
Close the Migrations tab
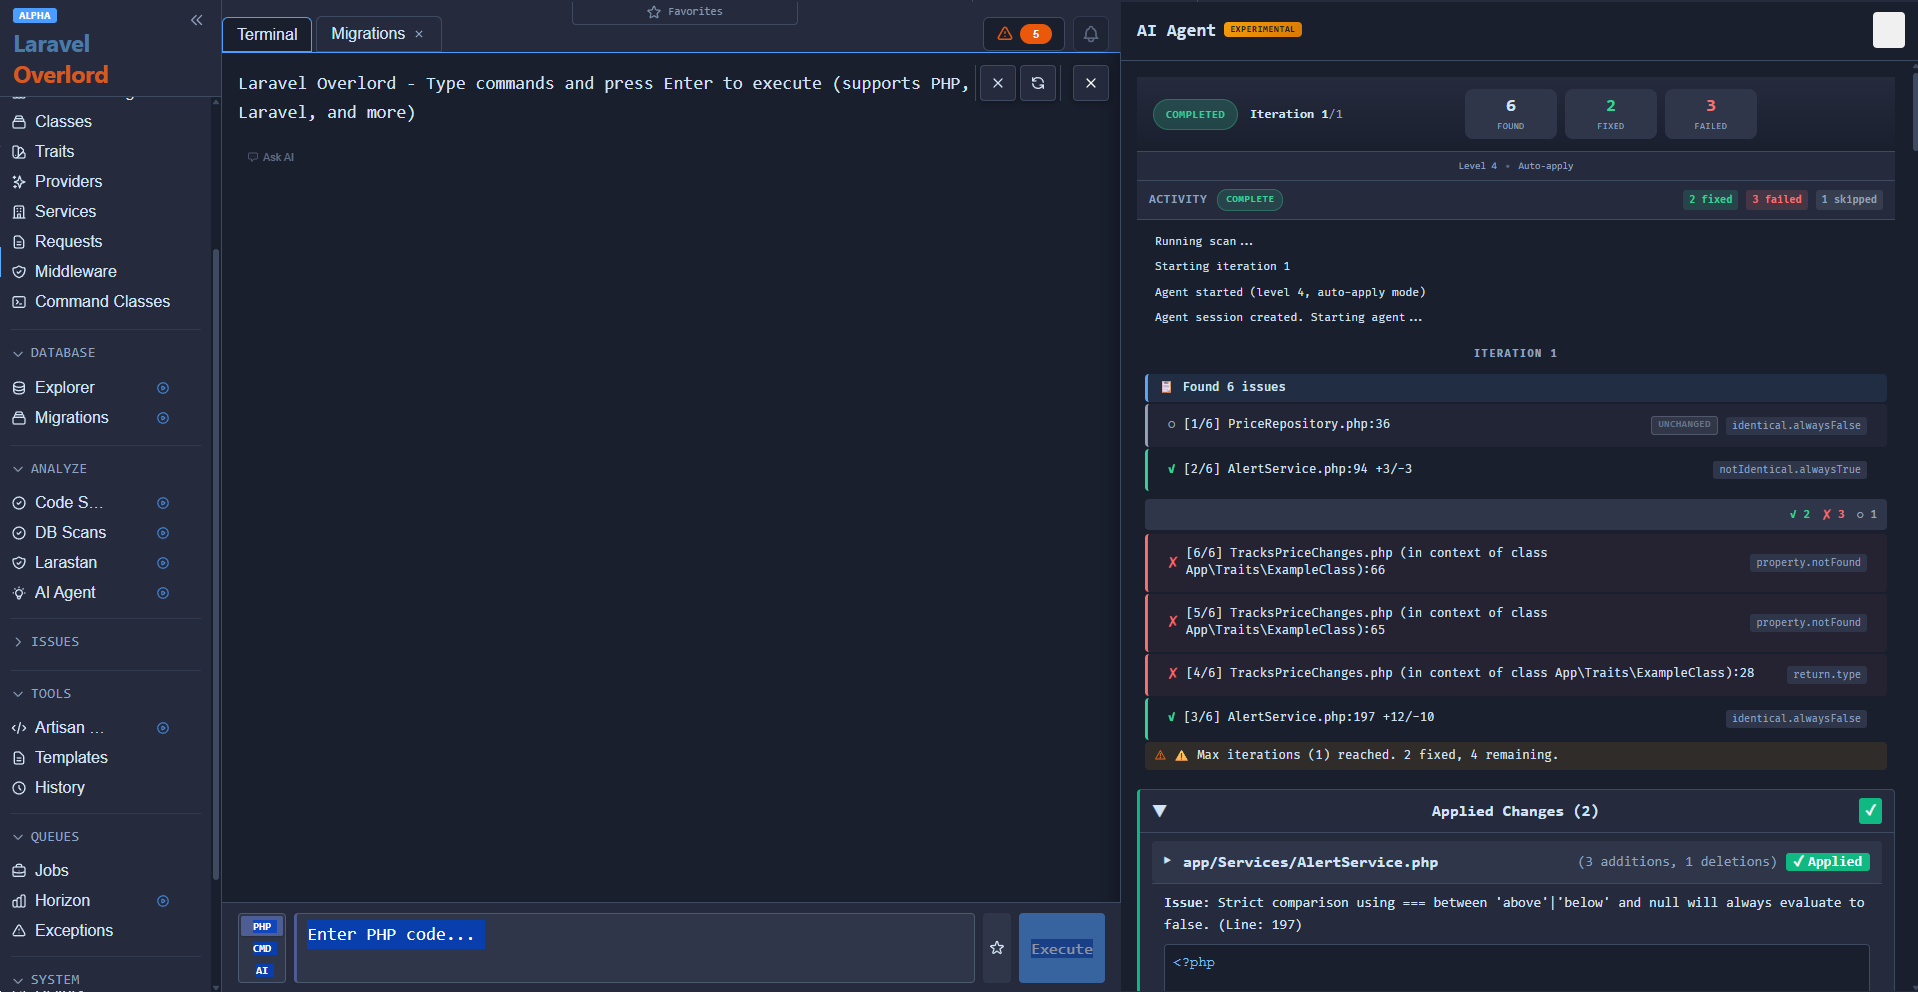419,33
